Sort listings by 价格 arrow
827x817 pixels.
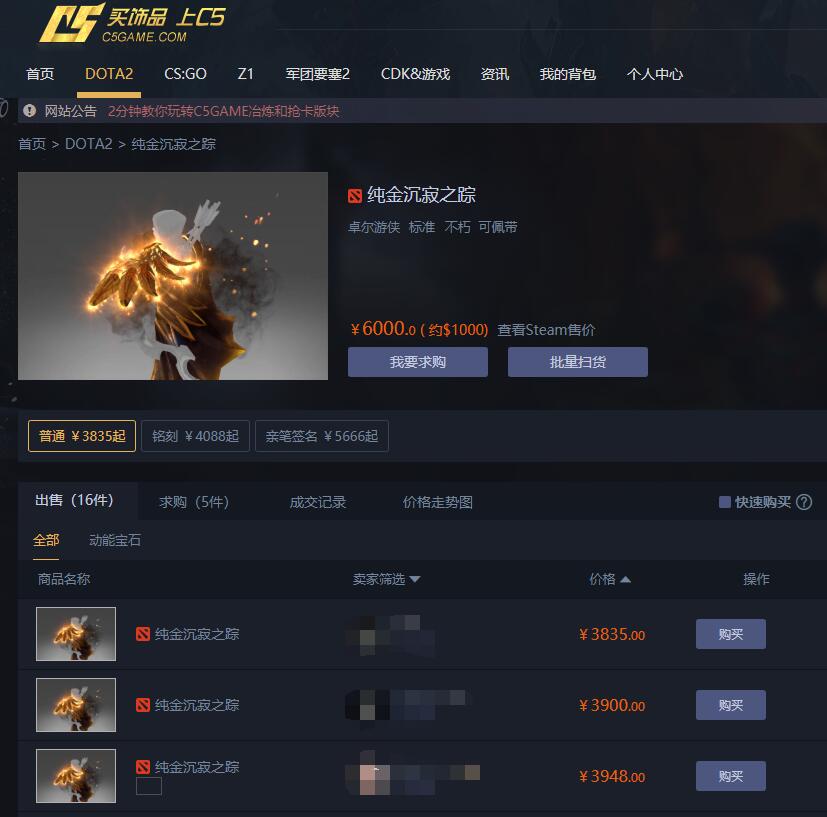pos(626,580)
